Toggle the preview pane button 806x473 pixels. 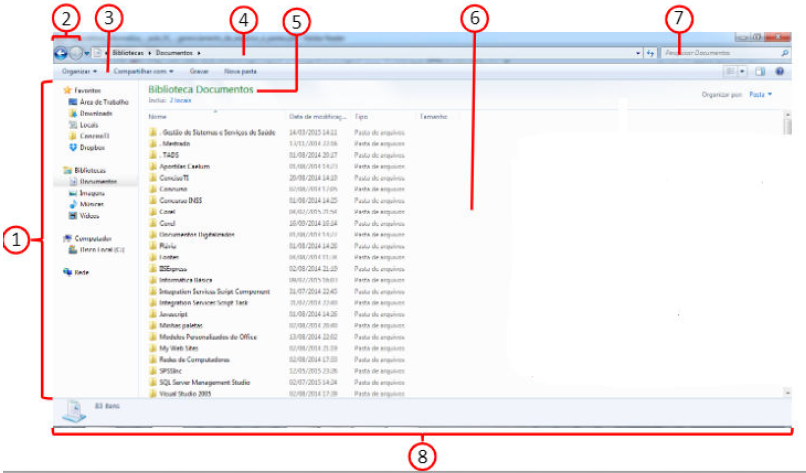(760, 72)
